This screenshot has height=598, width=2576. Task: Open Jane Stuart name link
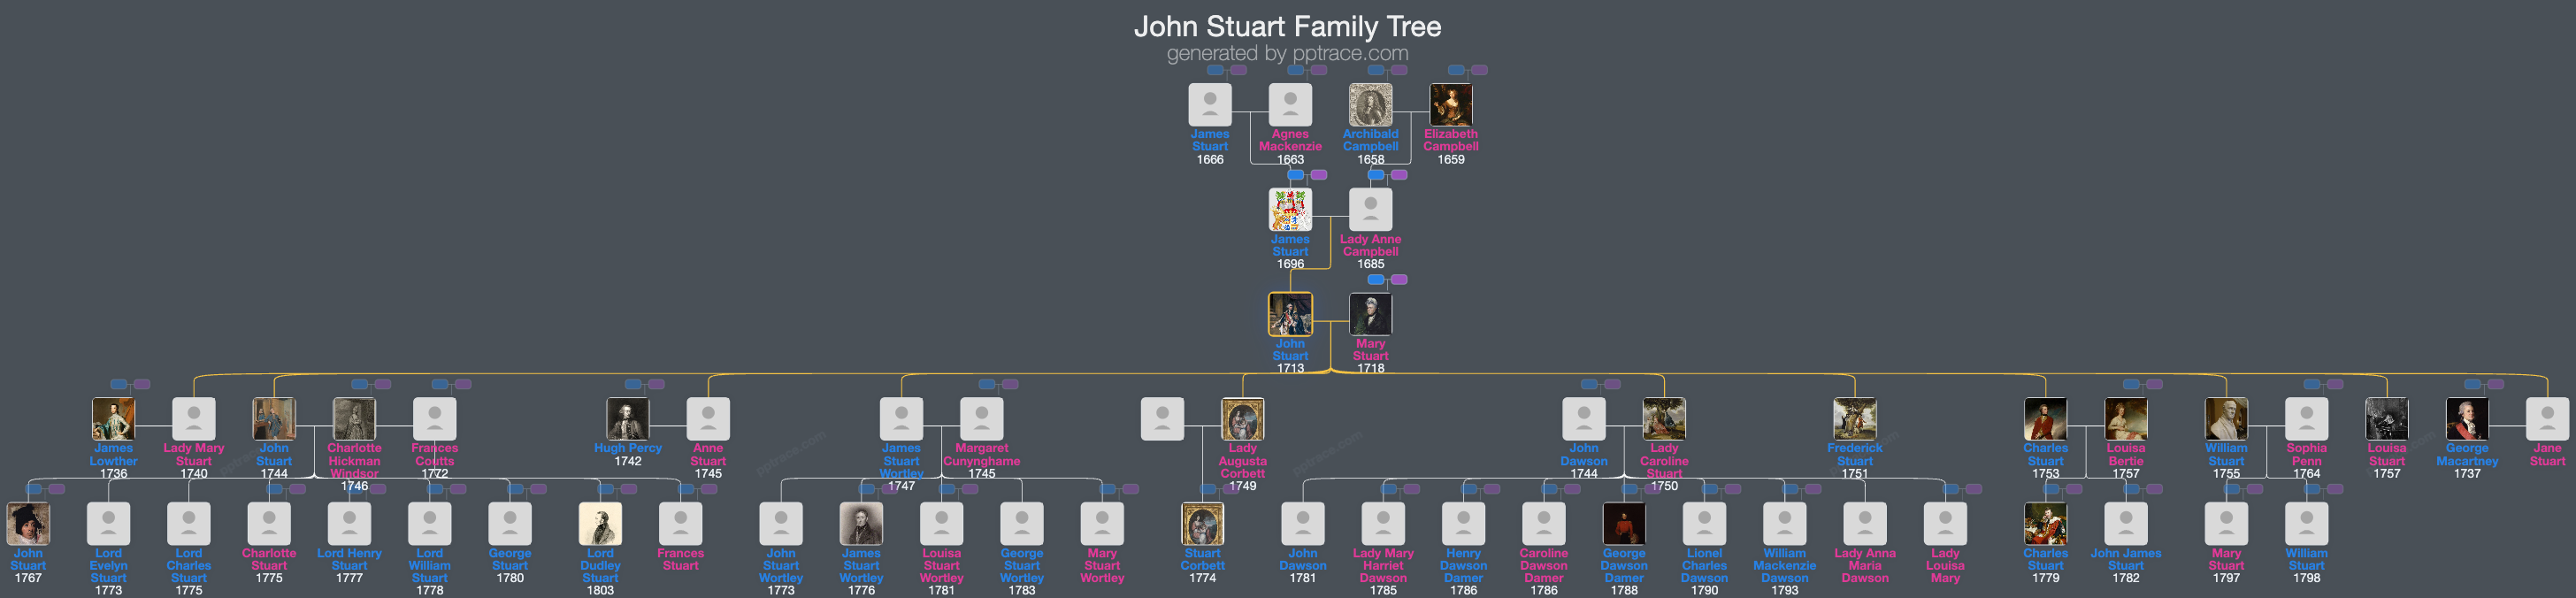[2547, 455]
